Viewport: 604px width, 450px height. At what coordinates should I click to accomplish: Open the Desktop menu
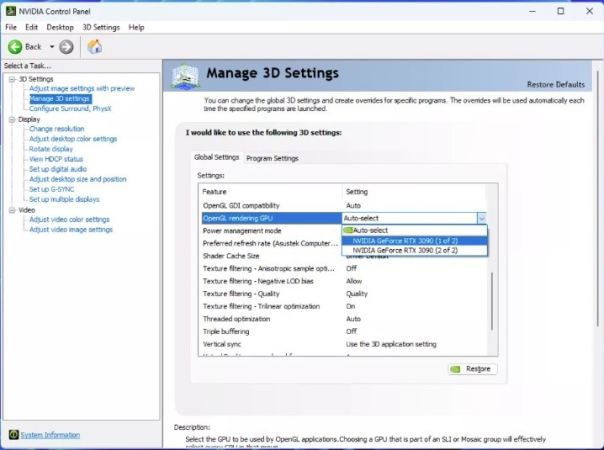pyautogui.click(x=60, y=27)
